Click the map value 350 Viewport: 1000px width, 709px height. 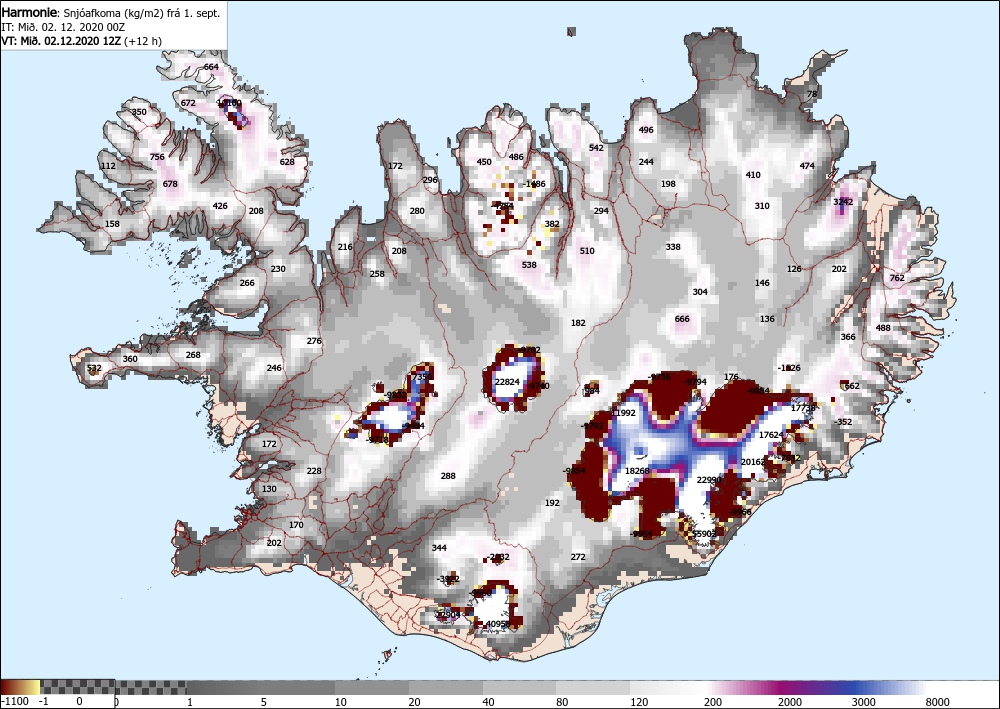click(139, 112)
